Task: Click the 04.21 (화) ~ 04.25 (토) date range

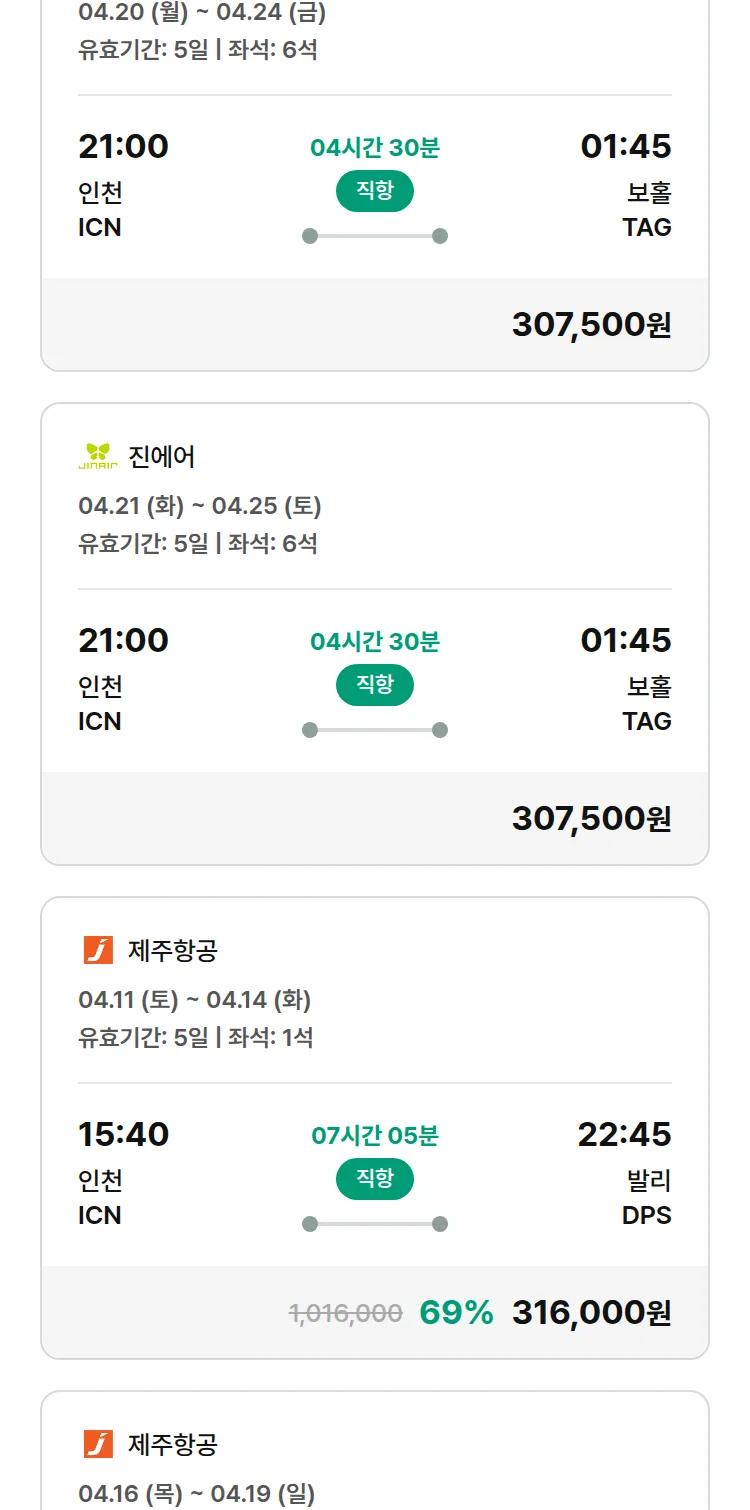Action: tap(200, 506)
